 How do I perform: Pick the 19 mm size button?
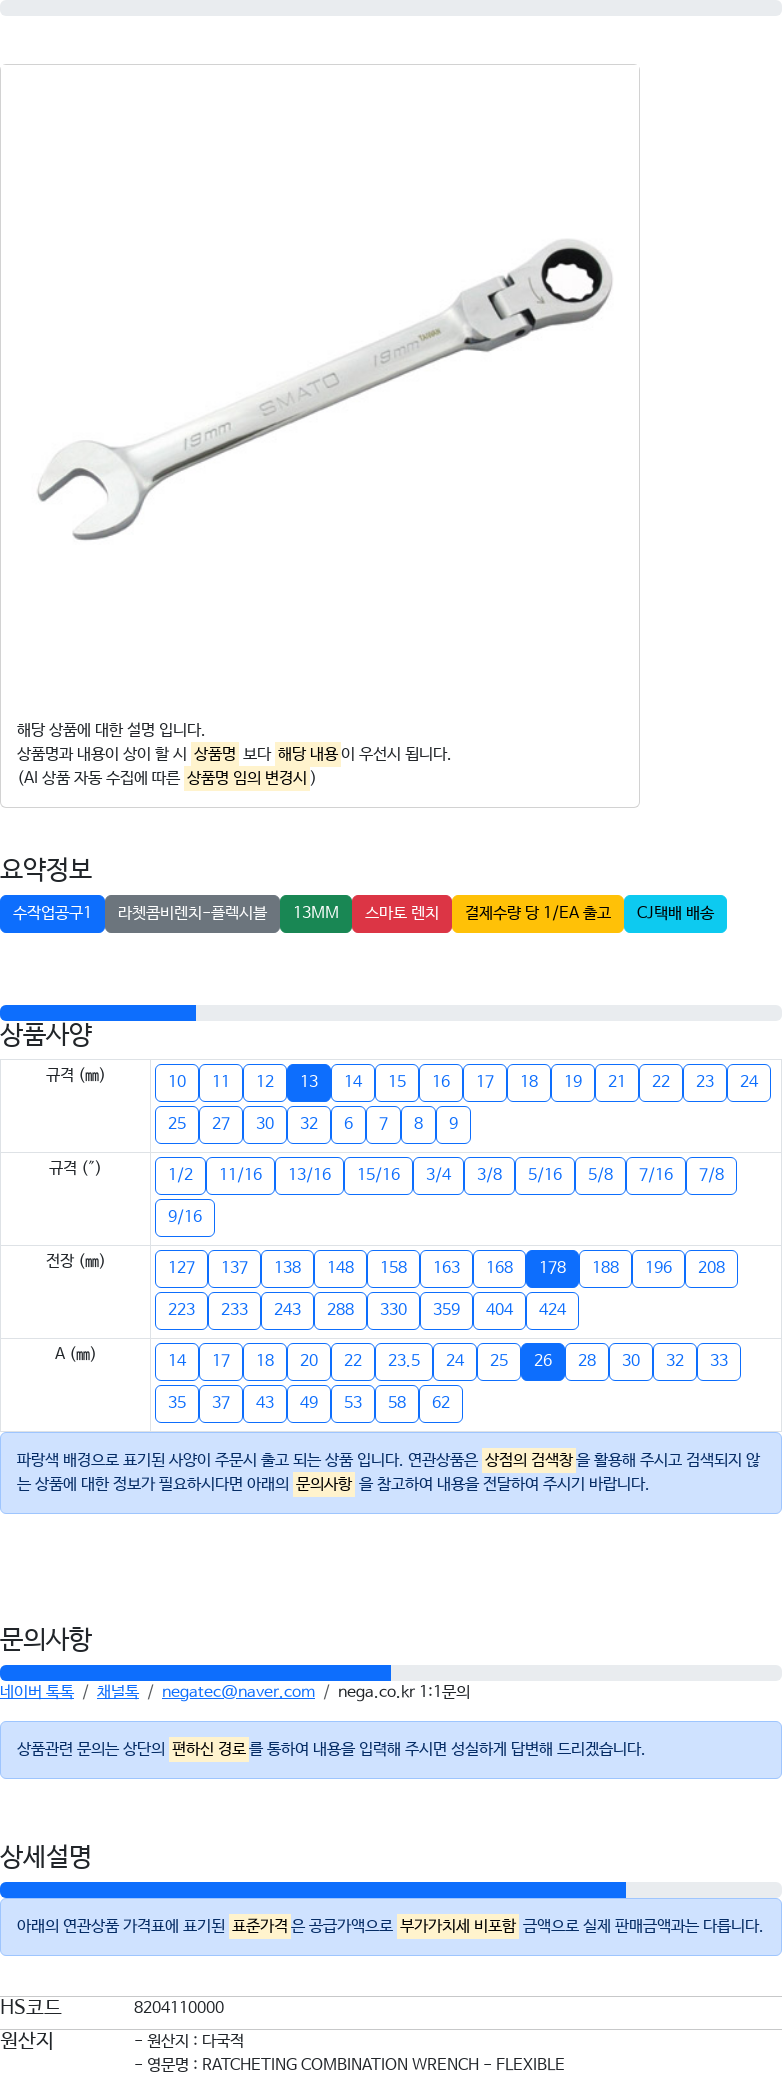point(573,1082)
